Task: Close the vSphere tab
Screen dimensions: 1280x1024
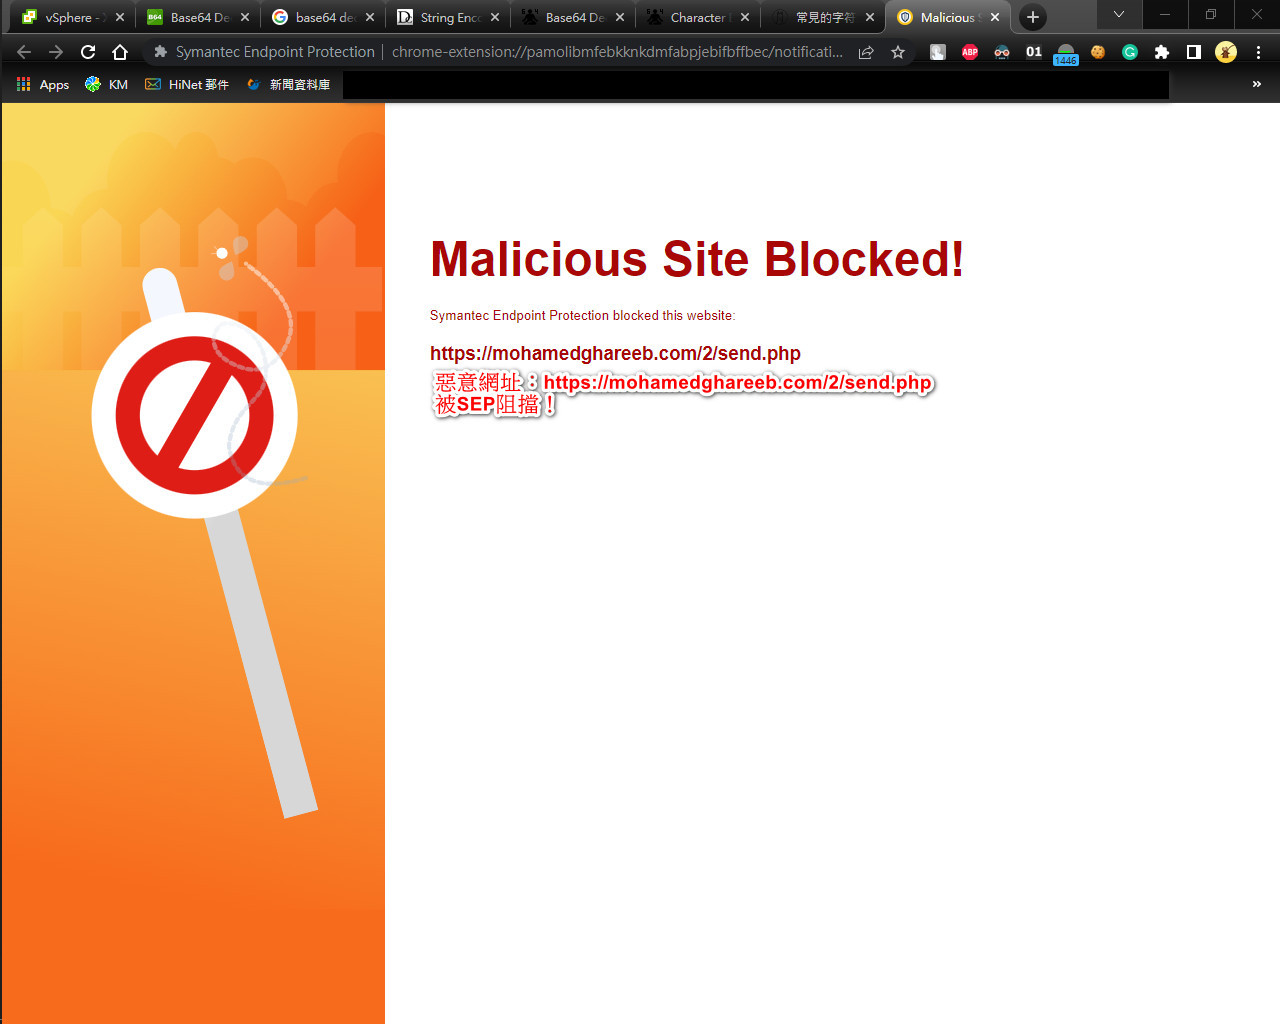Action: pos(120,17)
